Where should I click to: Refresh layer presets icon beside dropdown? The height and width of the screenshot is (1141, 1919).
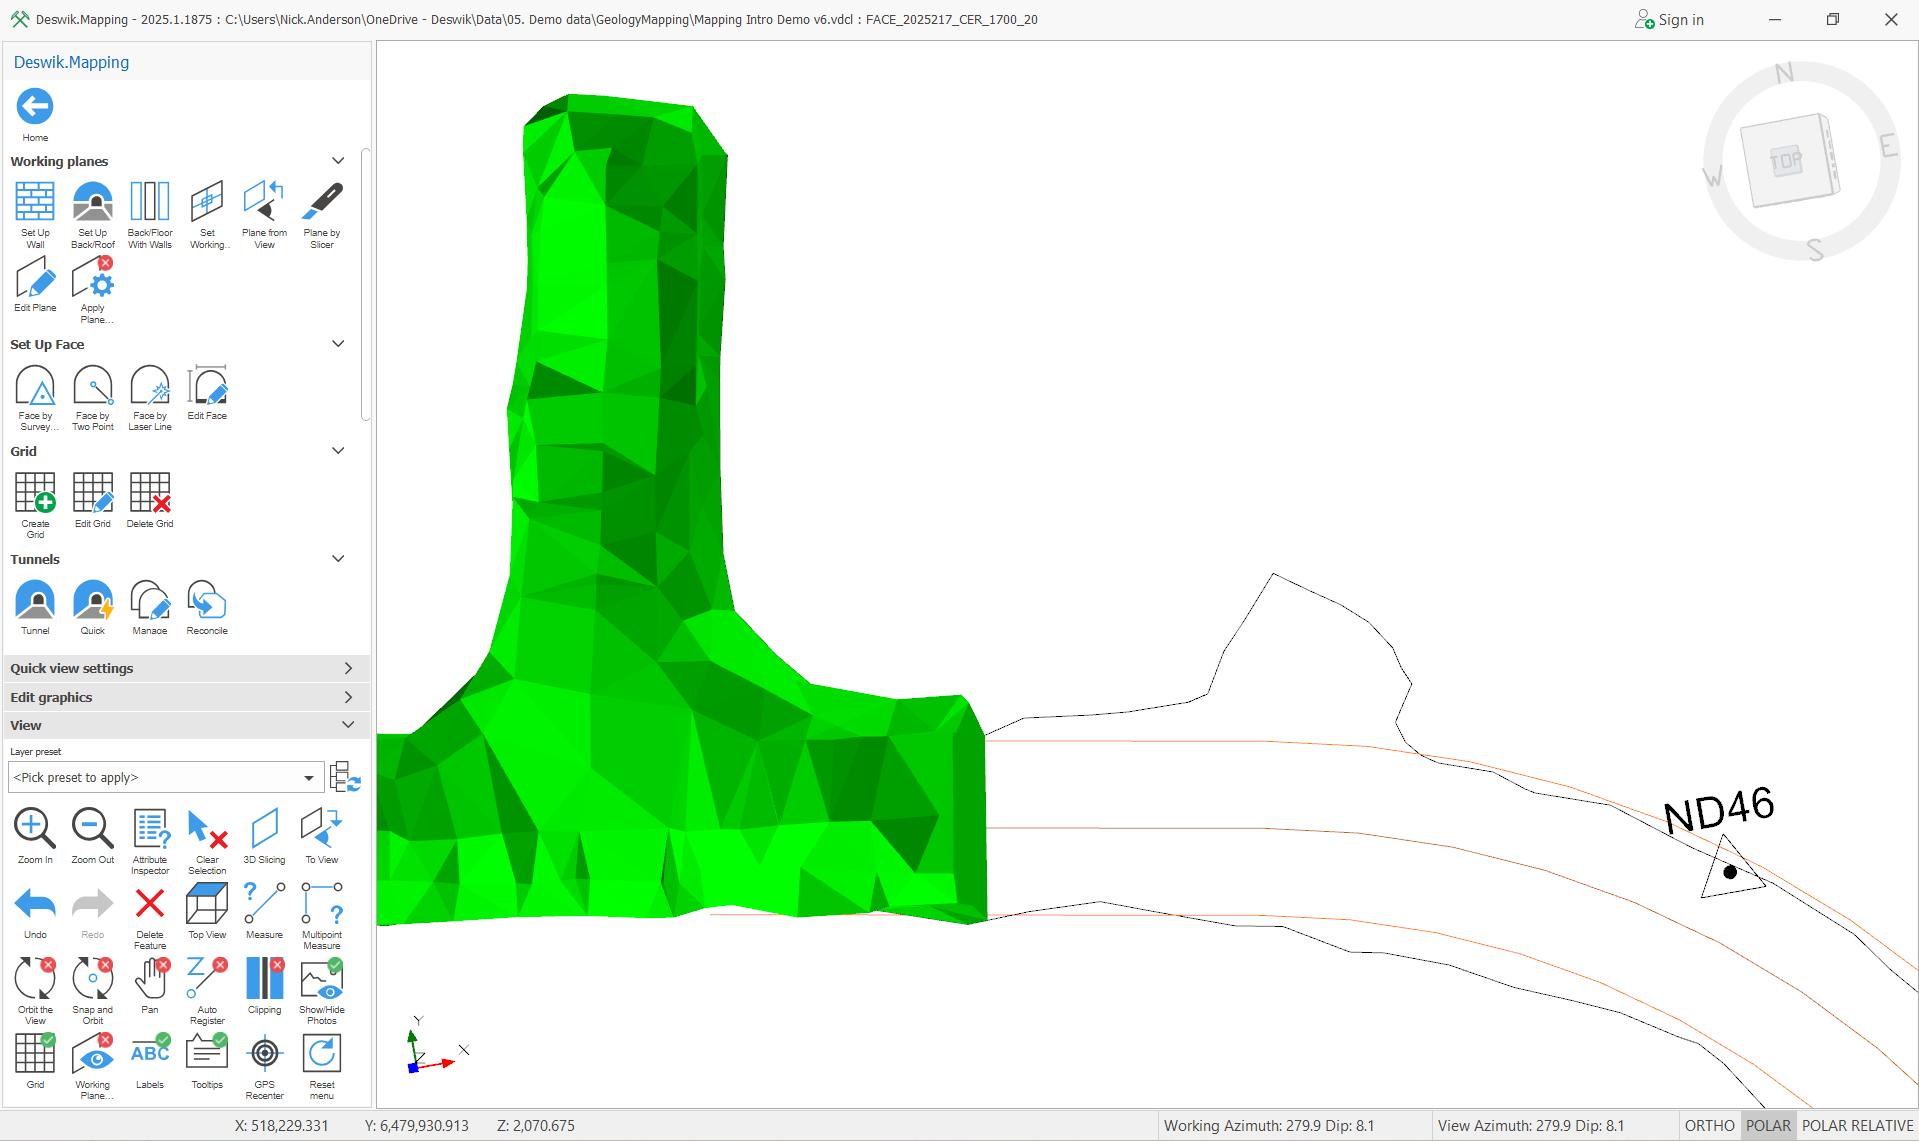[x=345, y=777]
